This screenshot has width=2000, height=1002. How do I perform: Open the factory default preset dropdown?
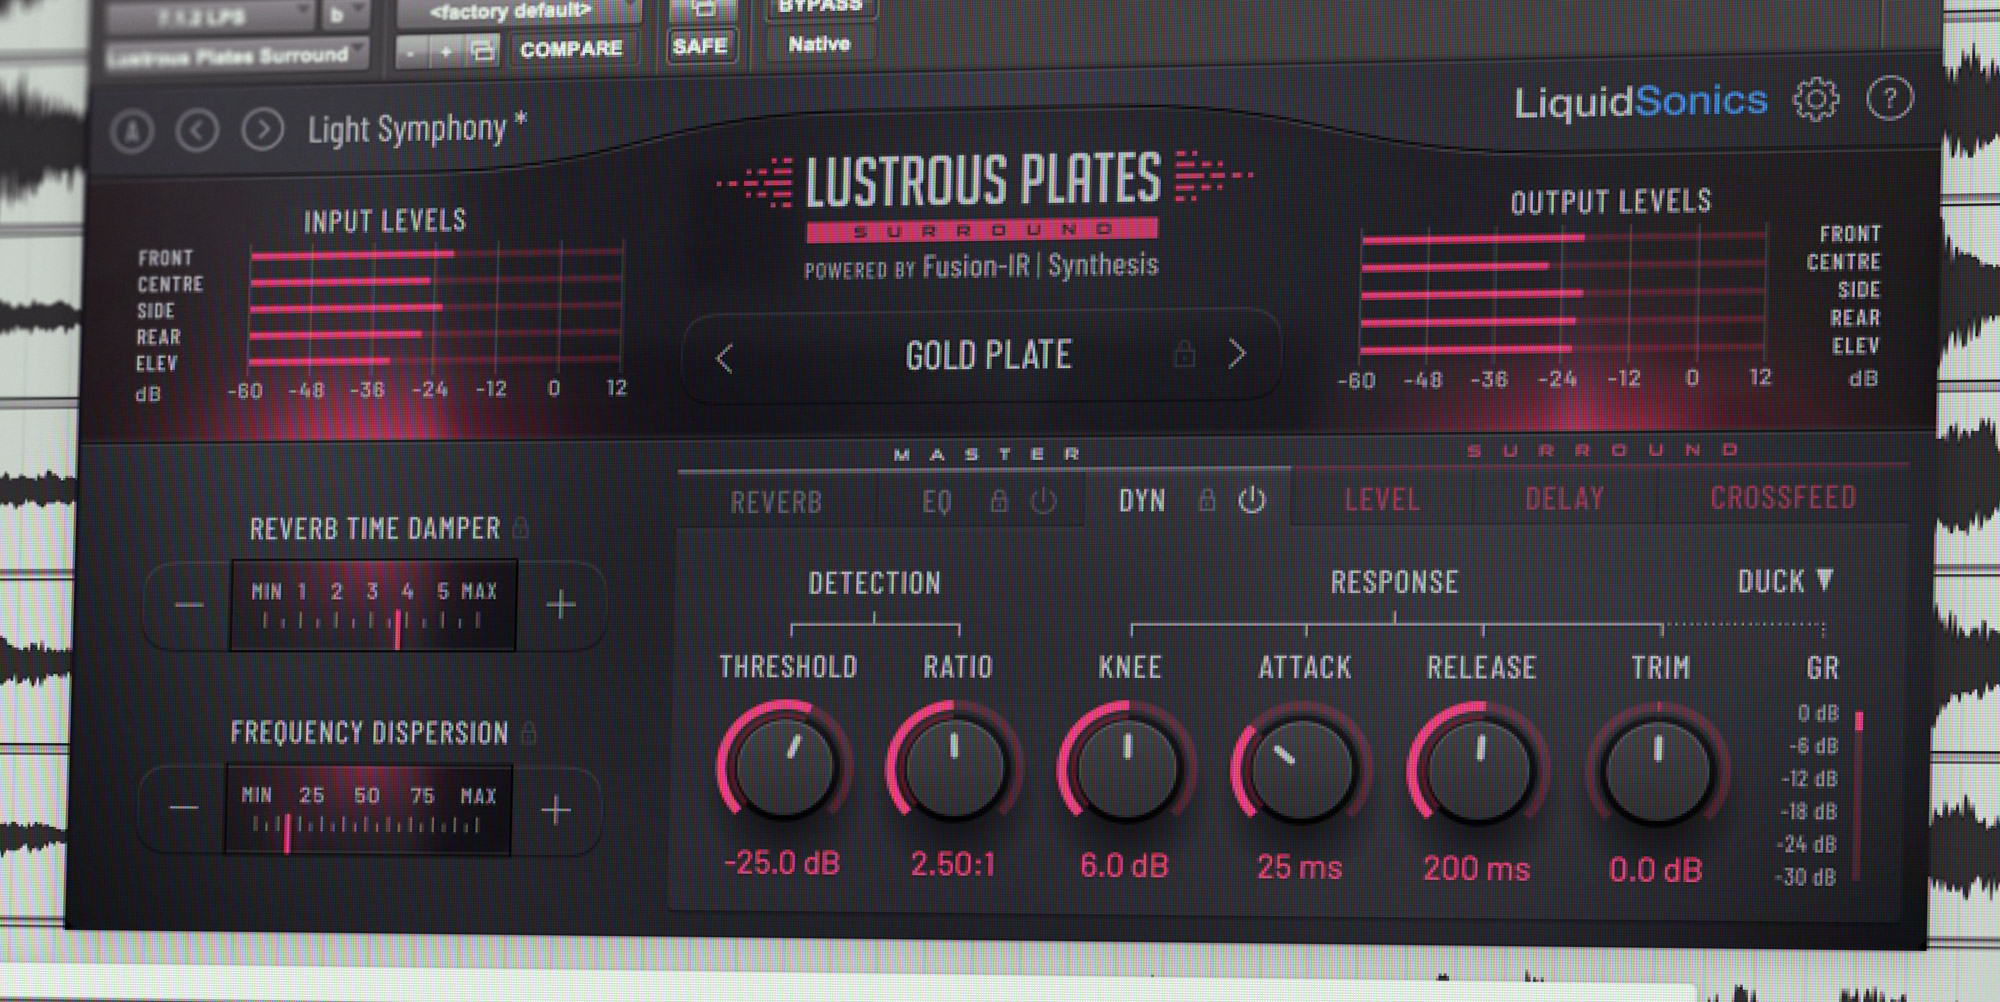518,12
